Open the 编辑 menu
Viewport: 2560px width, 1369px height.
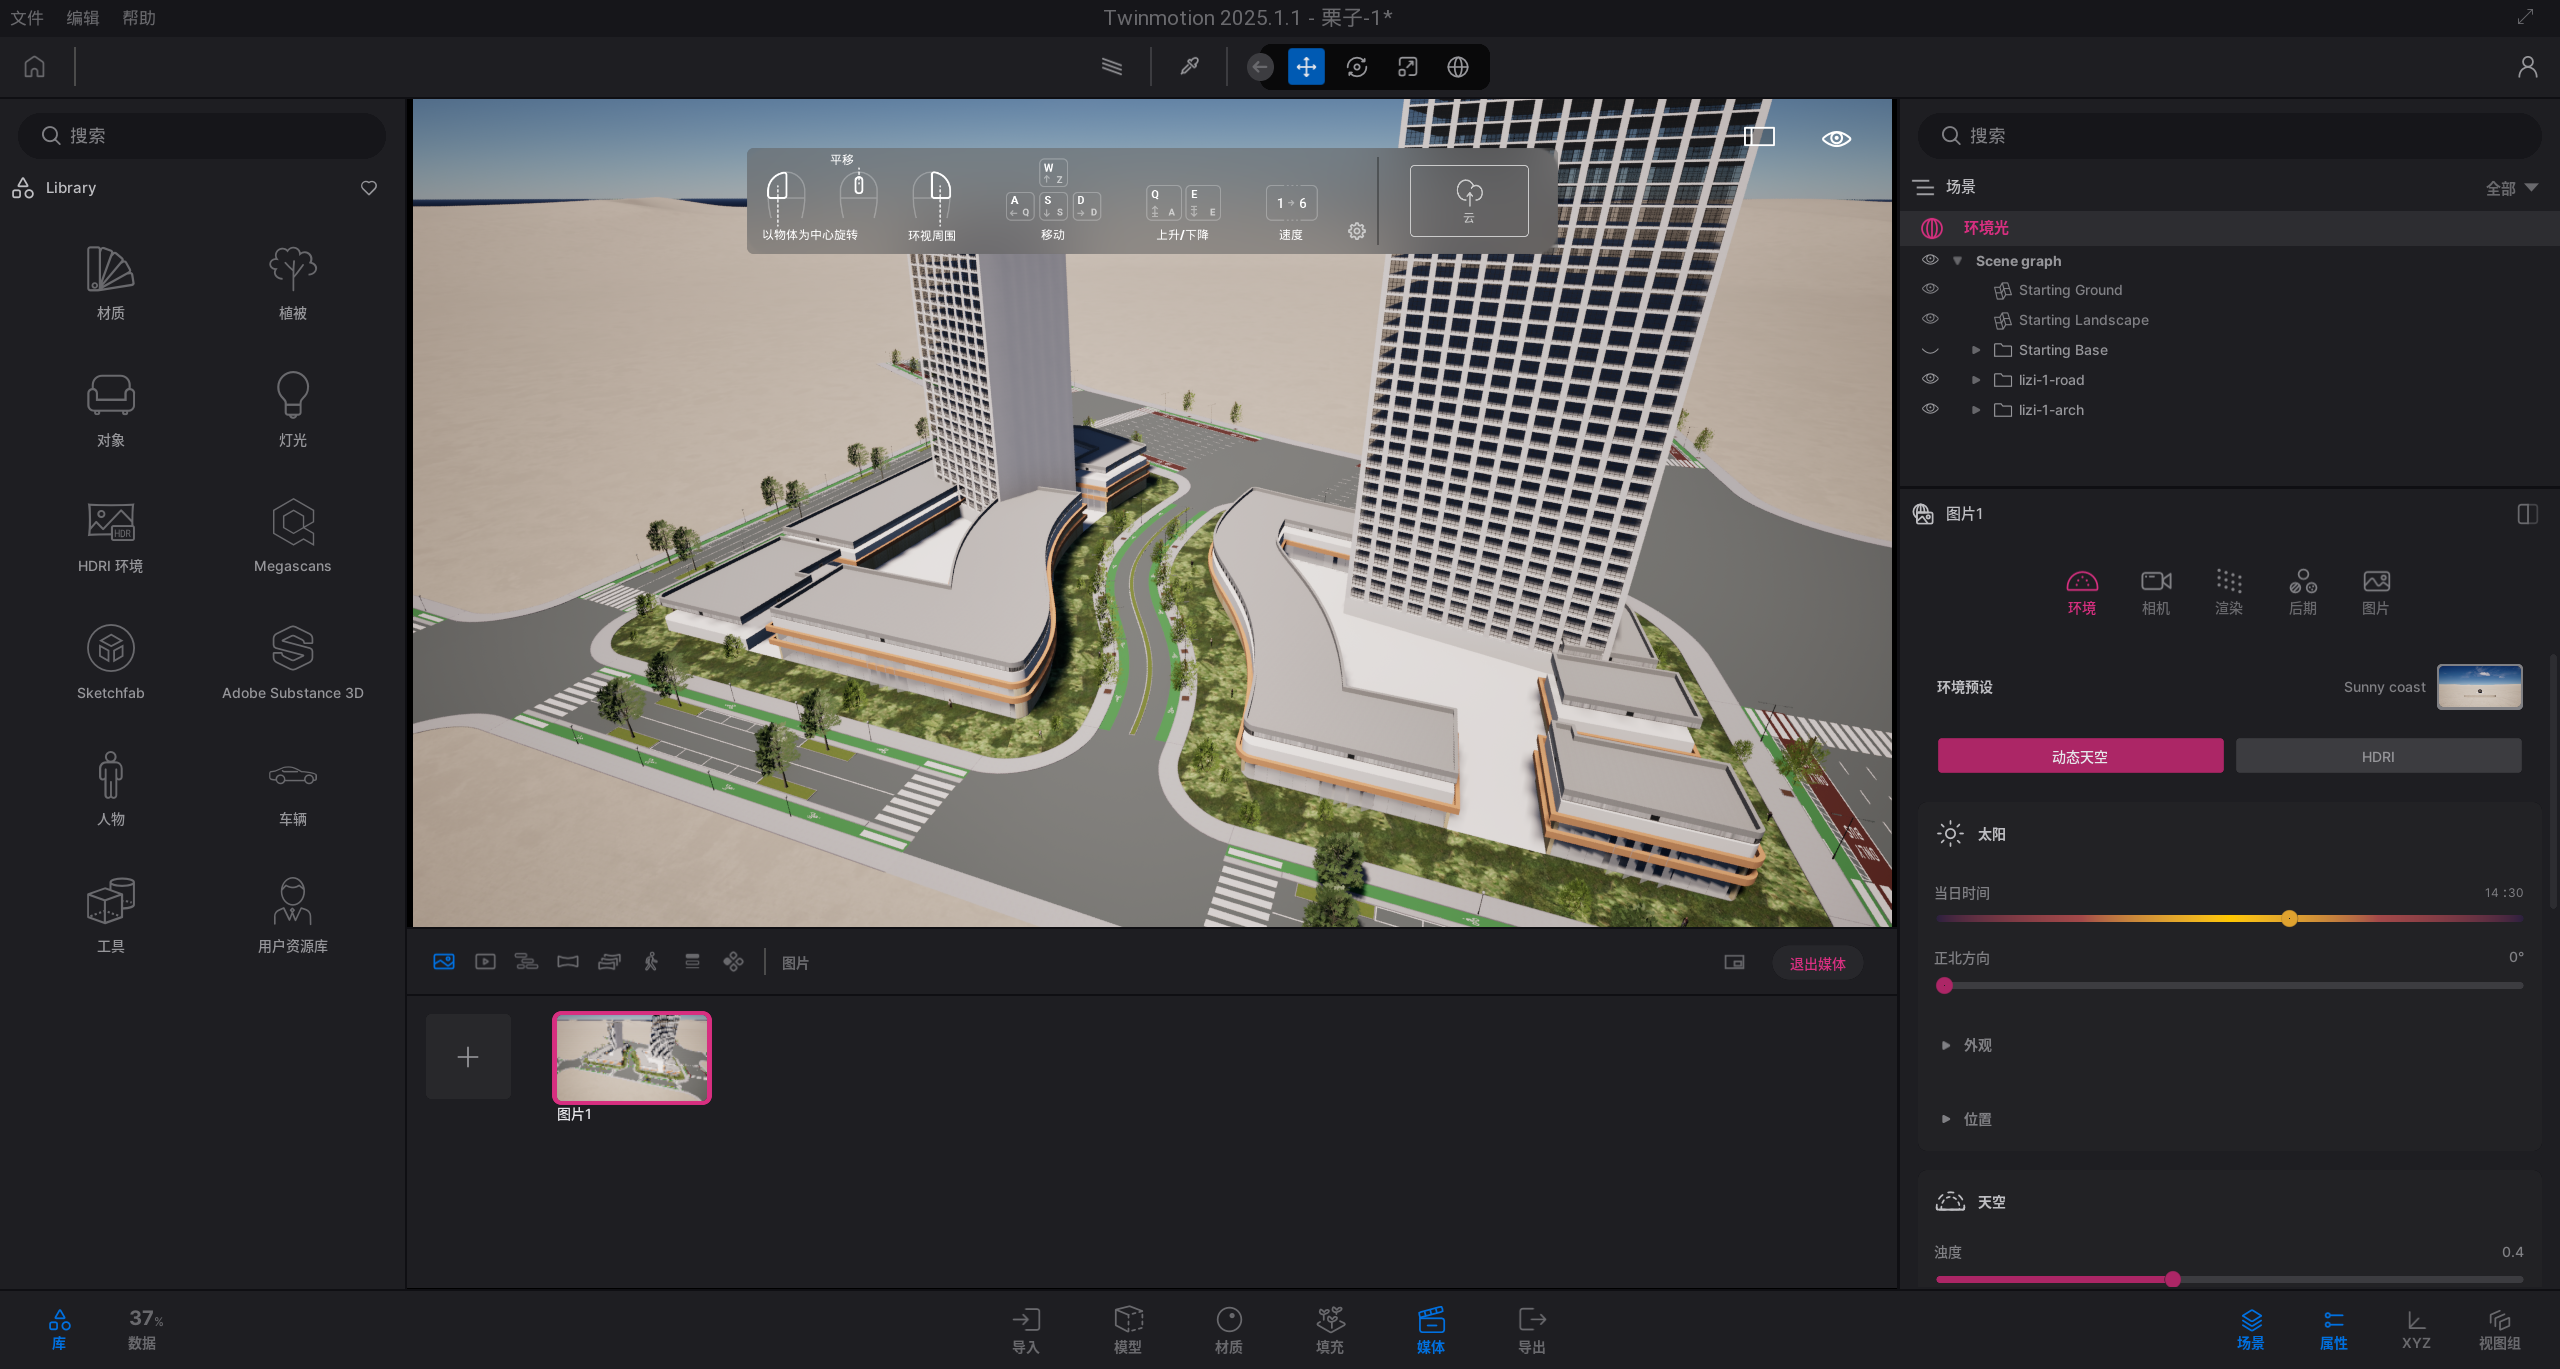point(82,18)
